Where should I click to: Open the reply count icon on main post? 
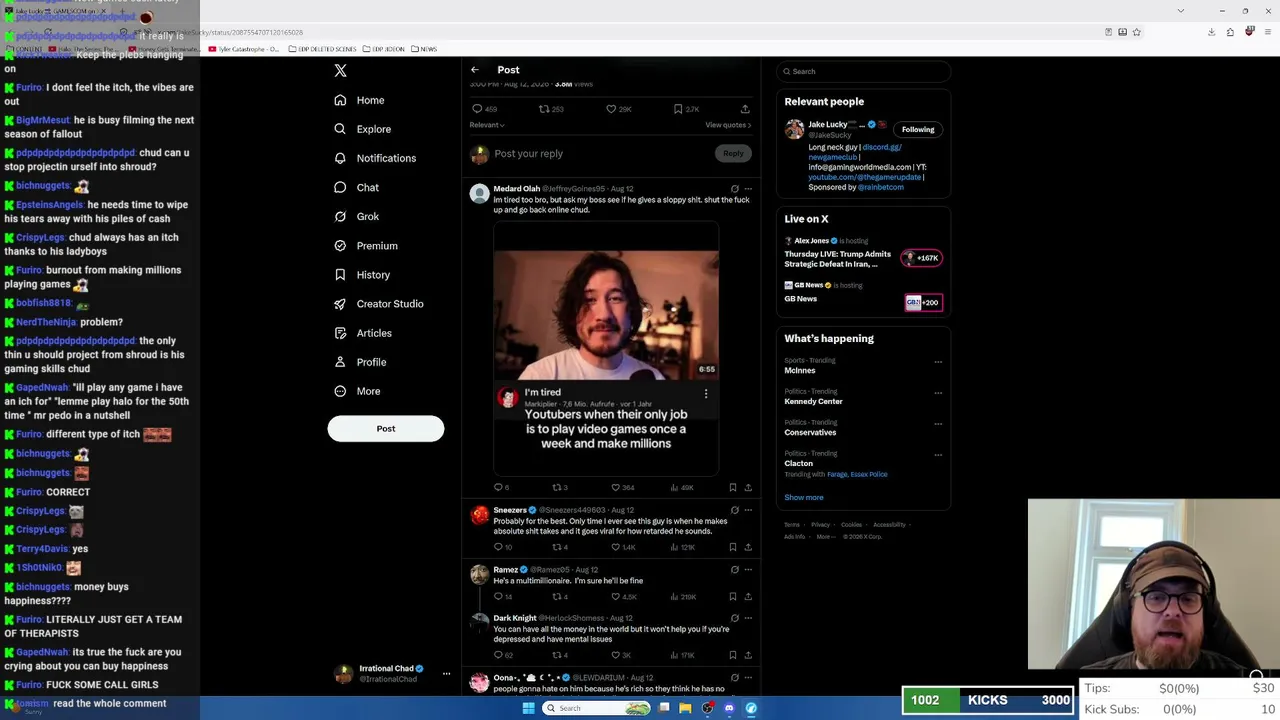(477, 109)
